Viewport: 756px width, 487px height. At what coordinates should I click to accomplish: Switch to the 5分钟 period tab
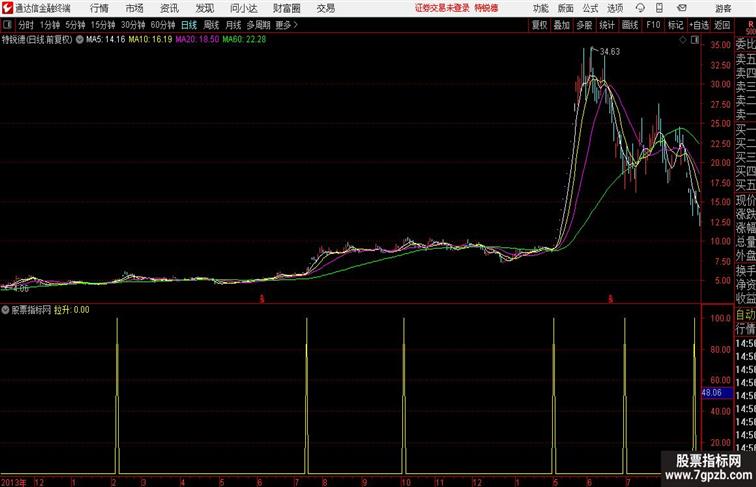tap(75, 25)
